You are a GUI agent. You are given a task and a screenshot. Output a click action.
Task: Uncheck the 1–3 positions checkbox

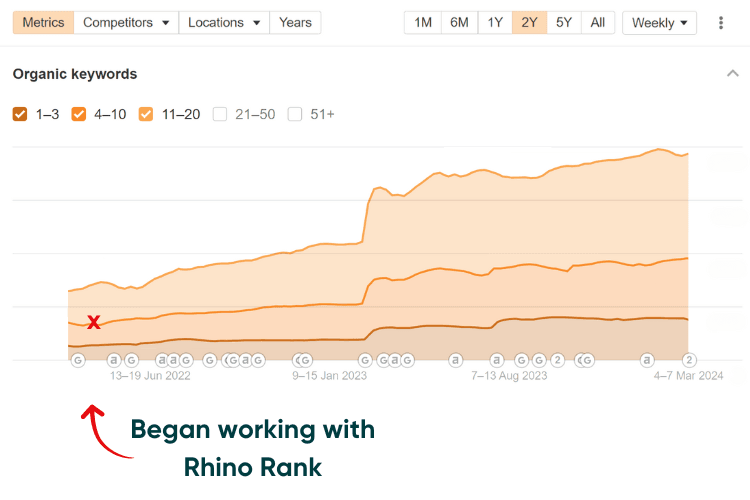click(x=20, y=114)
